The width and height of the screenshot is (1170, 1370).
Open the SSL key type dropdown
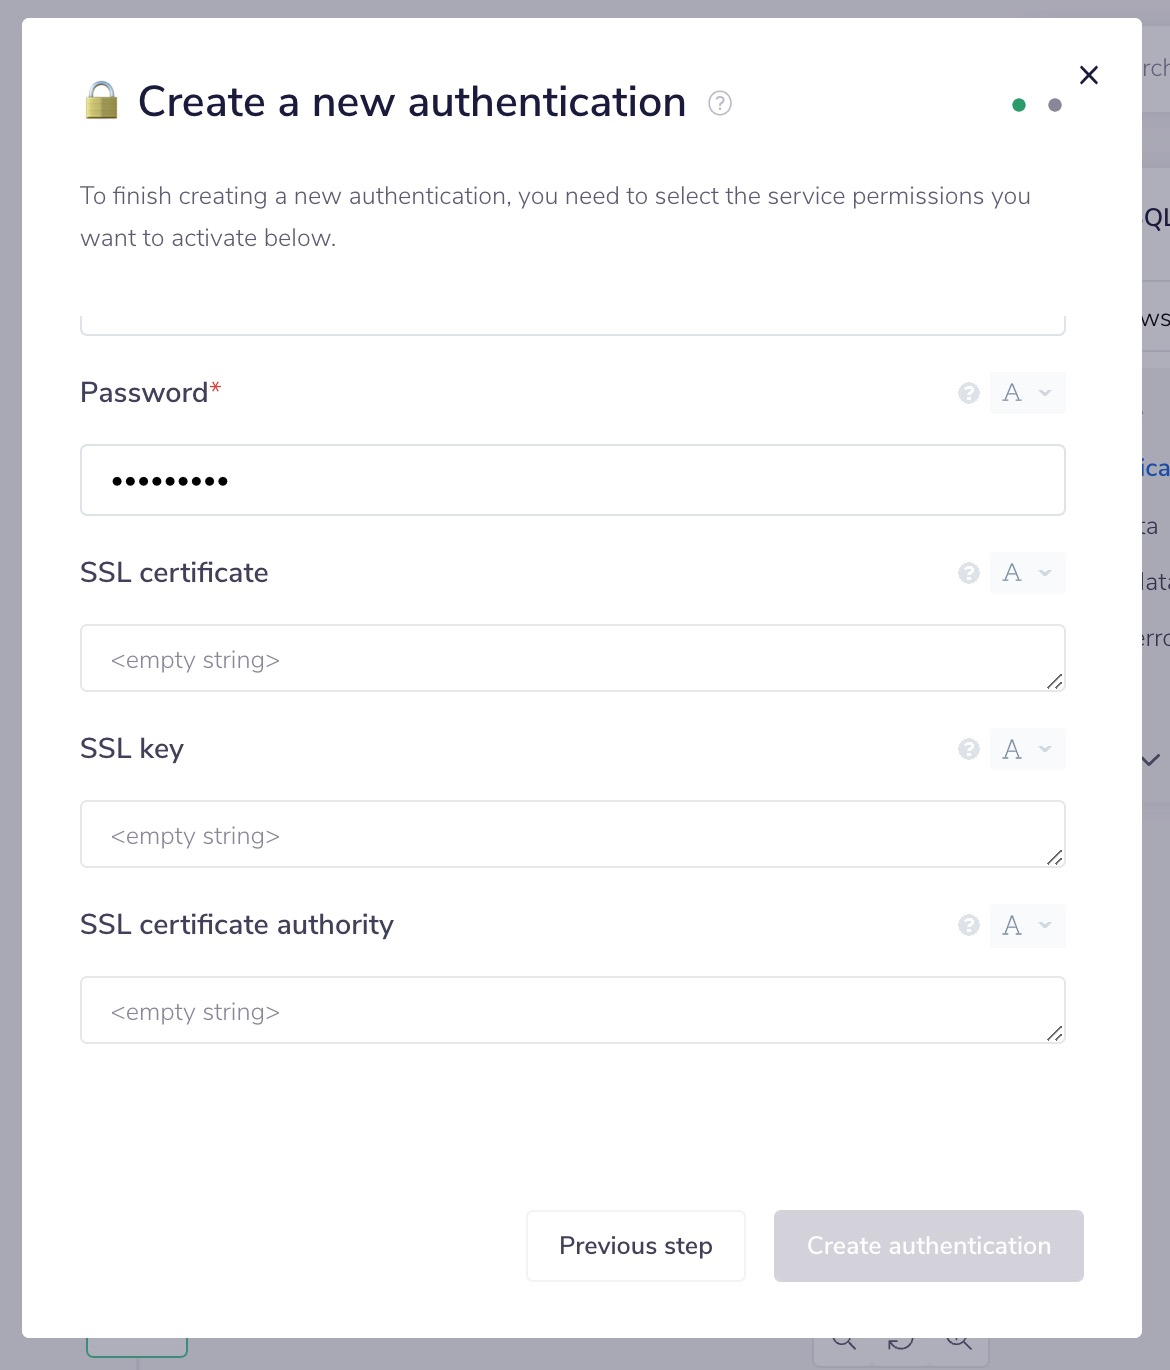tap(1028, 749)
